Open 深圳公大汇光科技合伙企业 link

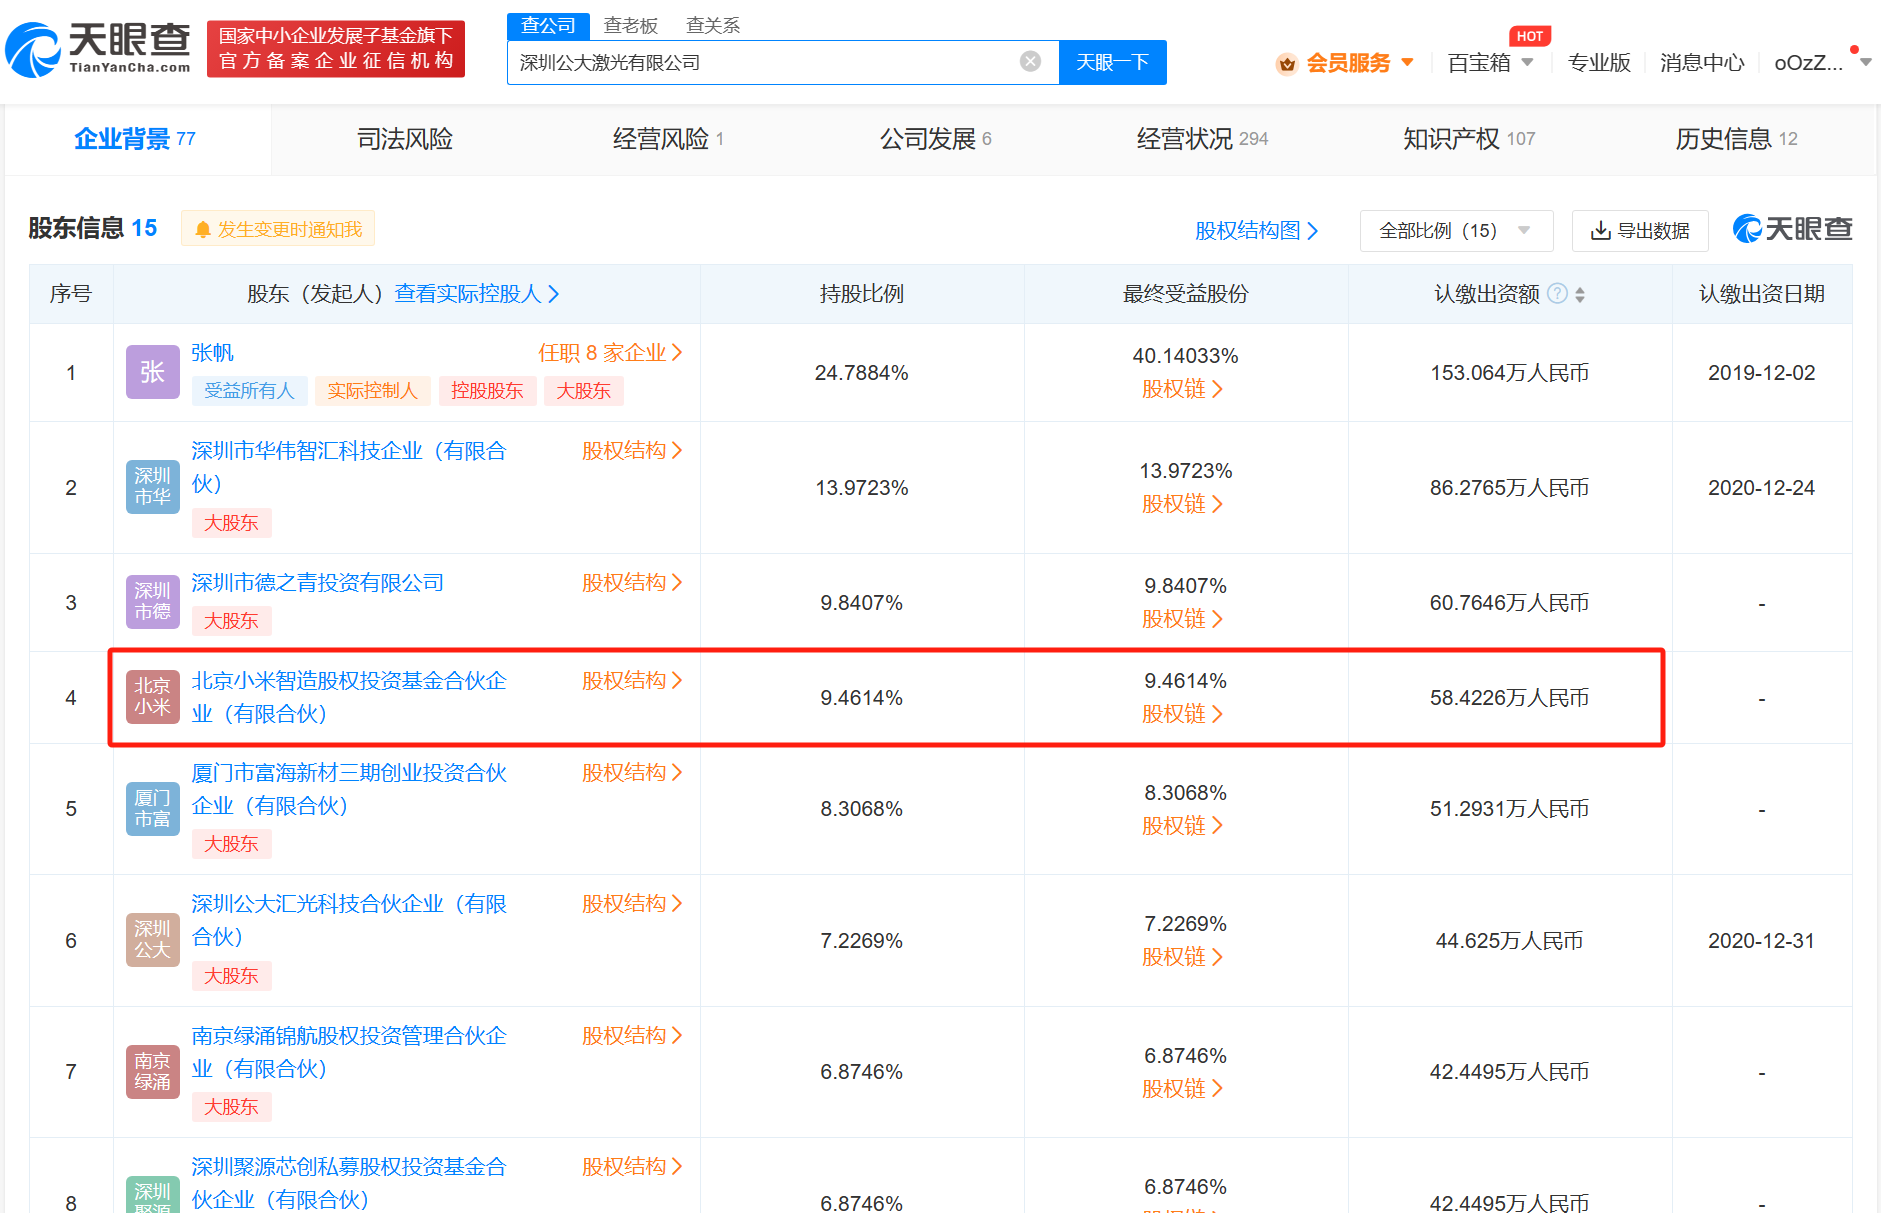pyautogui.click(x=349, y=920)
